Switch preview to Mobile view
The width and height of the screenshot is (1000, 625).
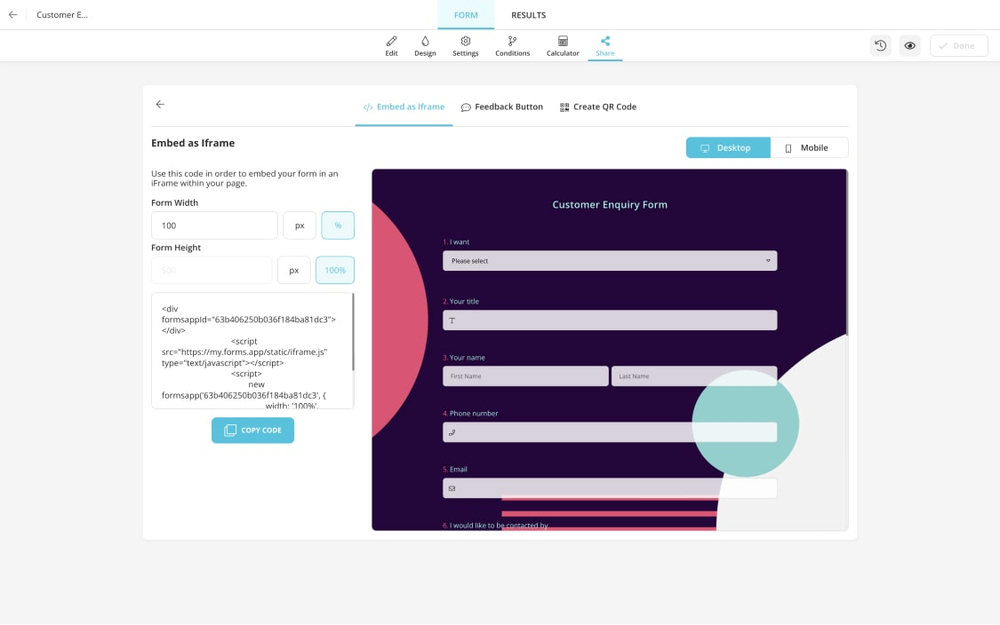[808, 148]
